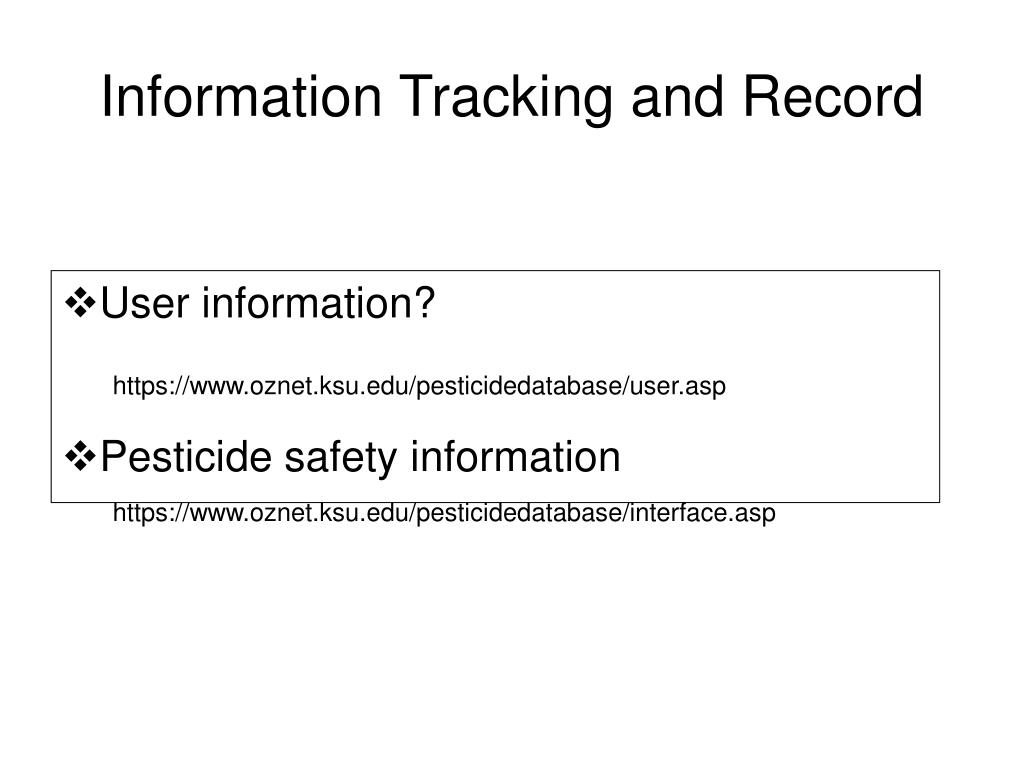Select the Pesticide safety information bullet text

(360, 456)
